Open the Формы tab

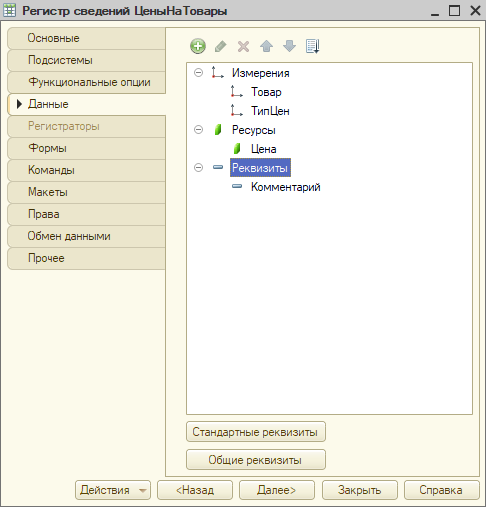pos(87,148)
